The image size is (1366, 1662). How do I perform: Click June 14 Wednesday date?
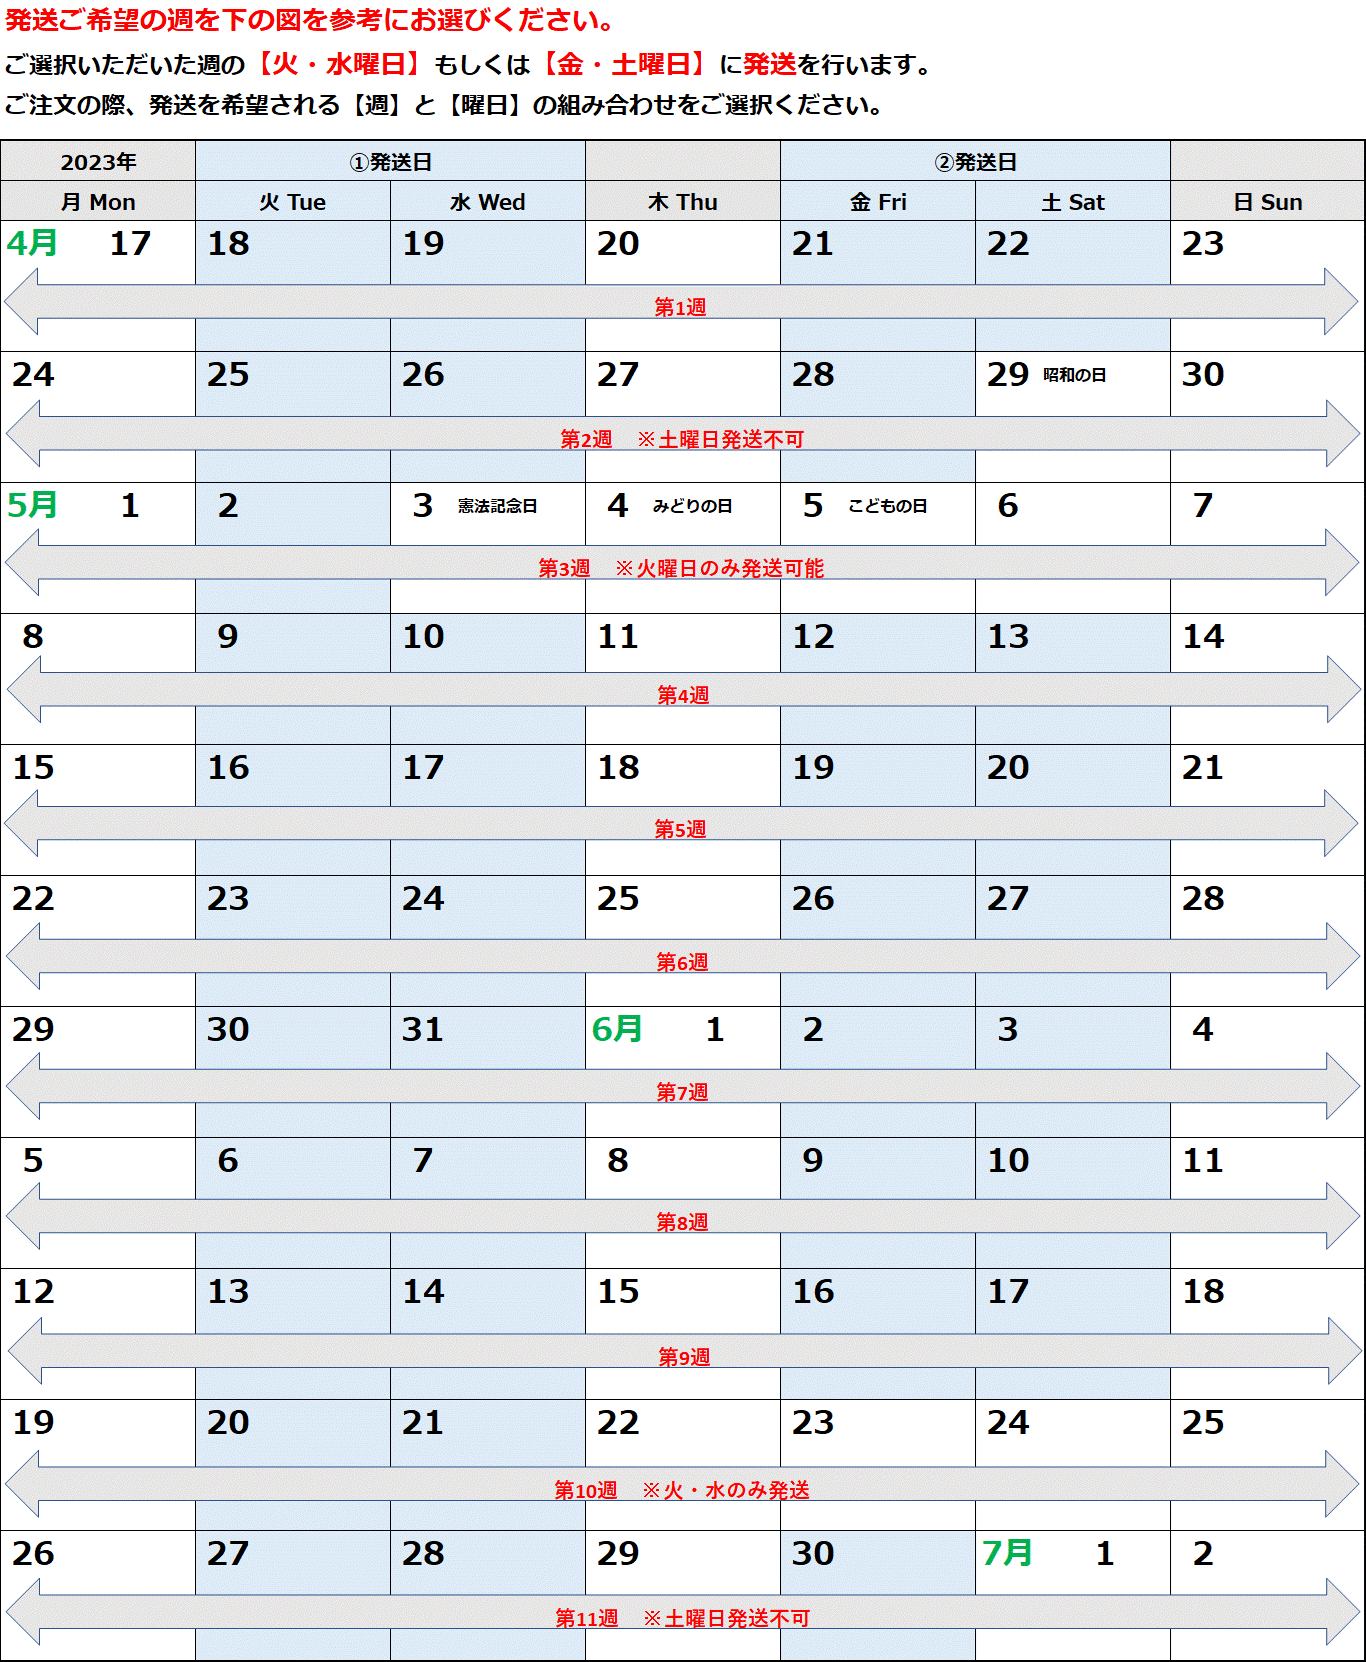423,1291
